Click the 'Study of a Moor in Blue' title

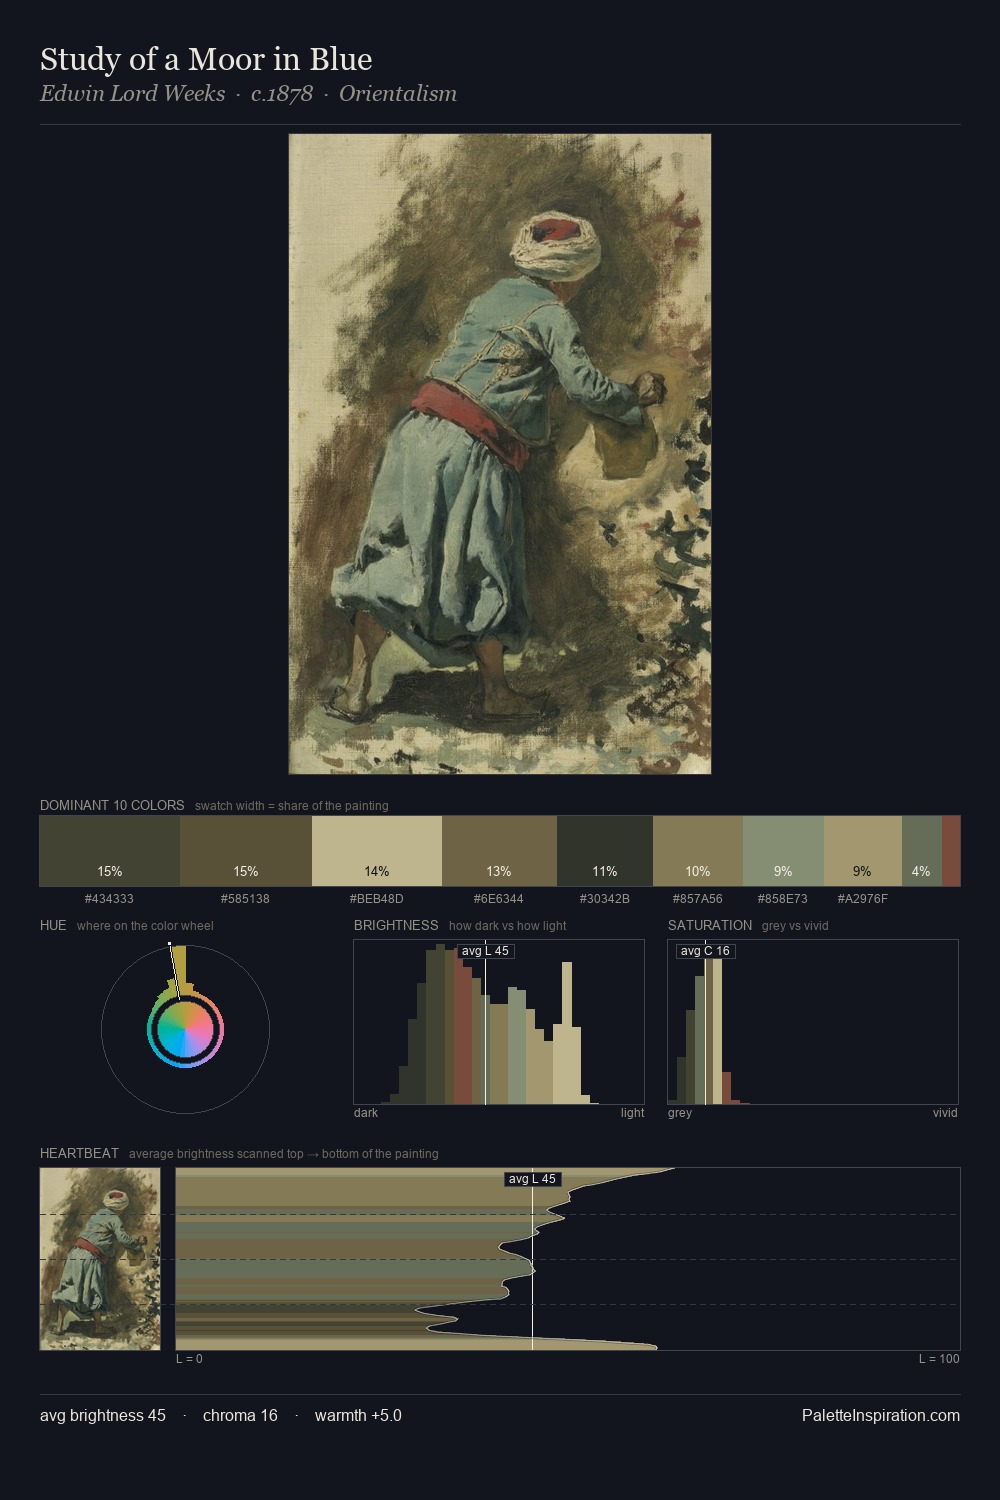pos(206,59)
